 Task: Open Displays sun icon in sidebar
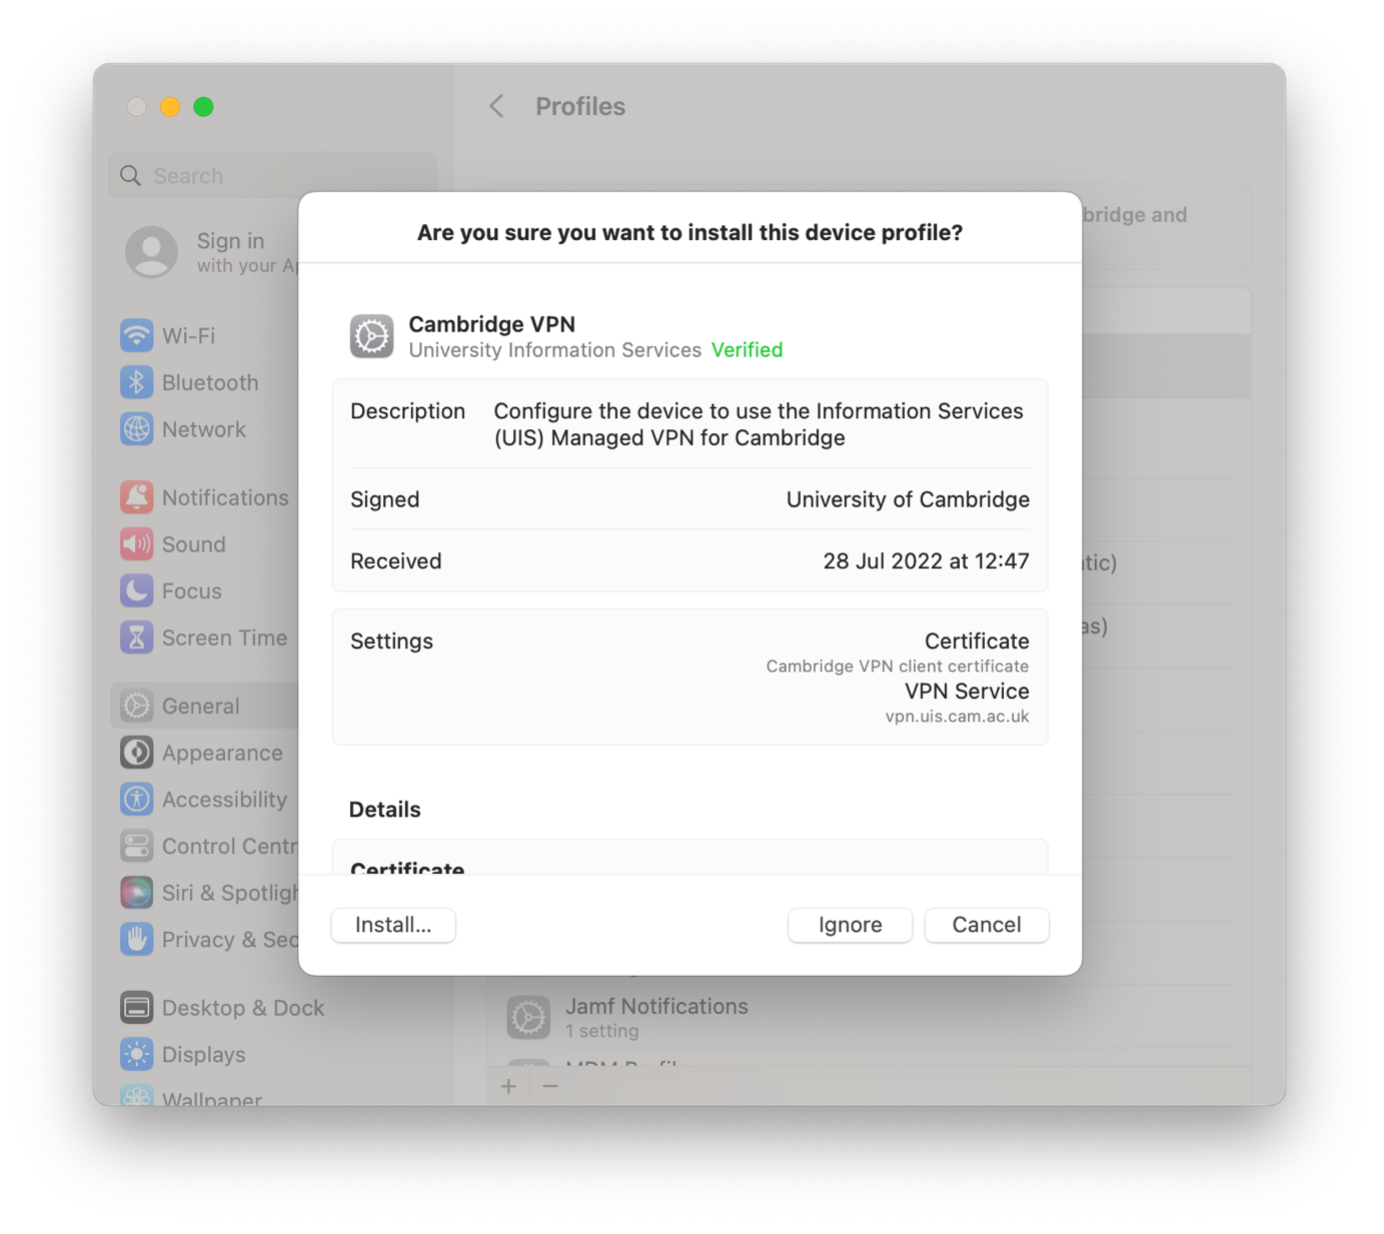[x=137, y=1054]
